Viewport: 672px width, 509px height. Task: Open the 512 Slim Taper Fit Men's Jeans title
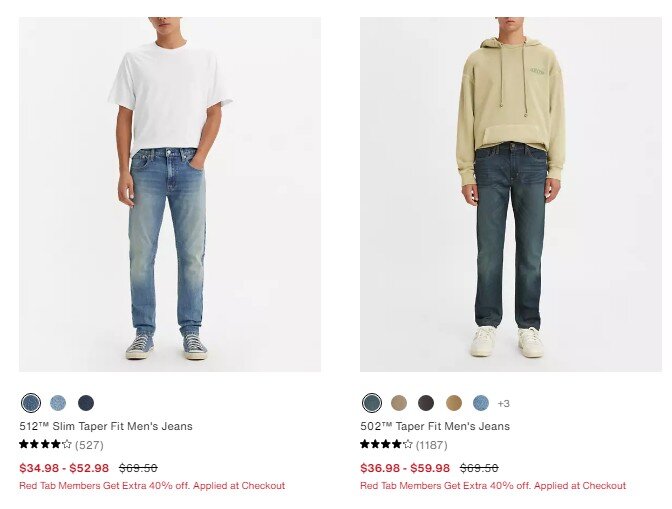pos(106,426)
